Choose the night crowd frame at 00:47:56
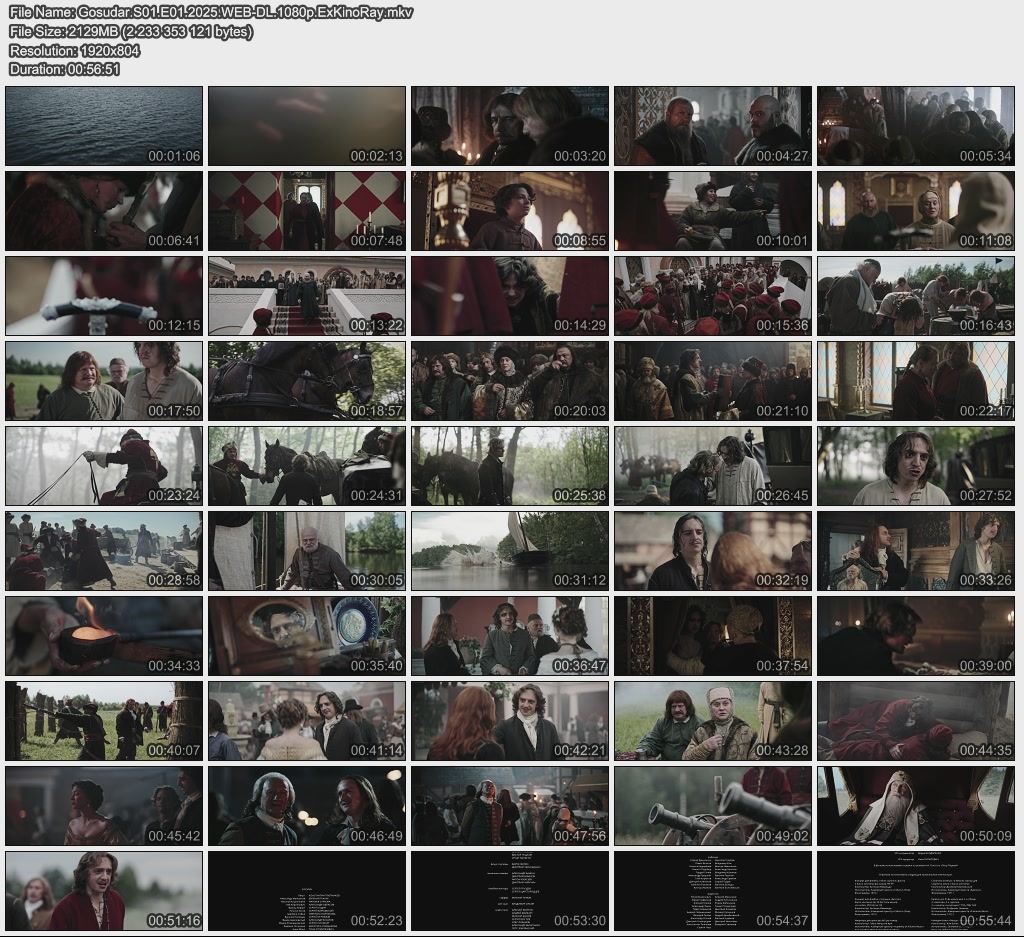The height and width of the screenshot is (937, 1024). point(510,806)
